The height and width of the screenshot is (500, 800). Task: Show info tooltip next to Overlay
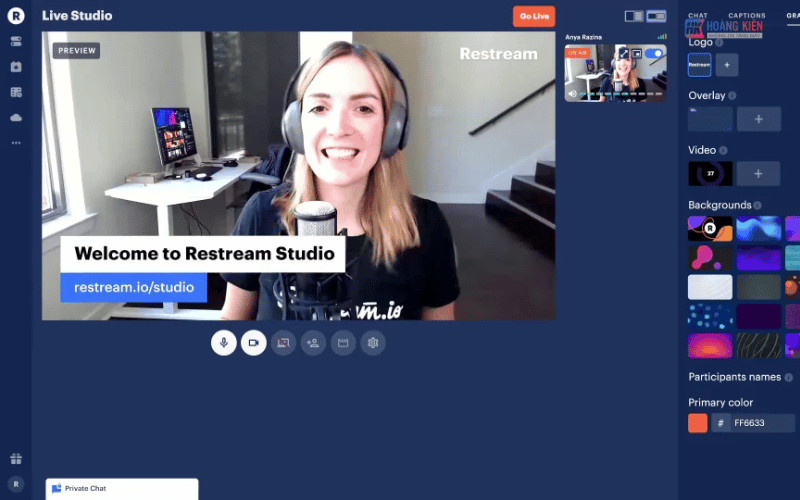(732, 95)
